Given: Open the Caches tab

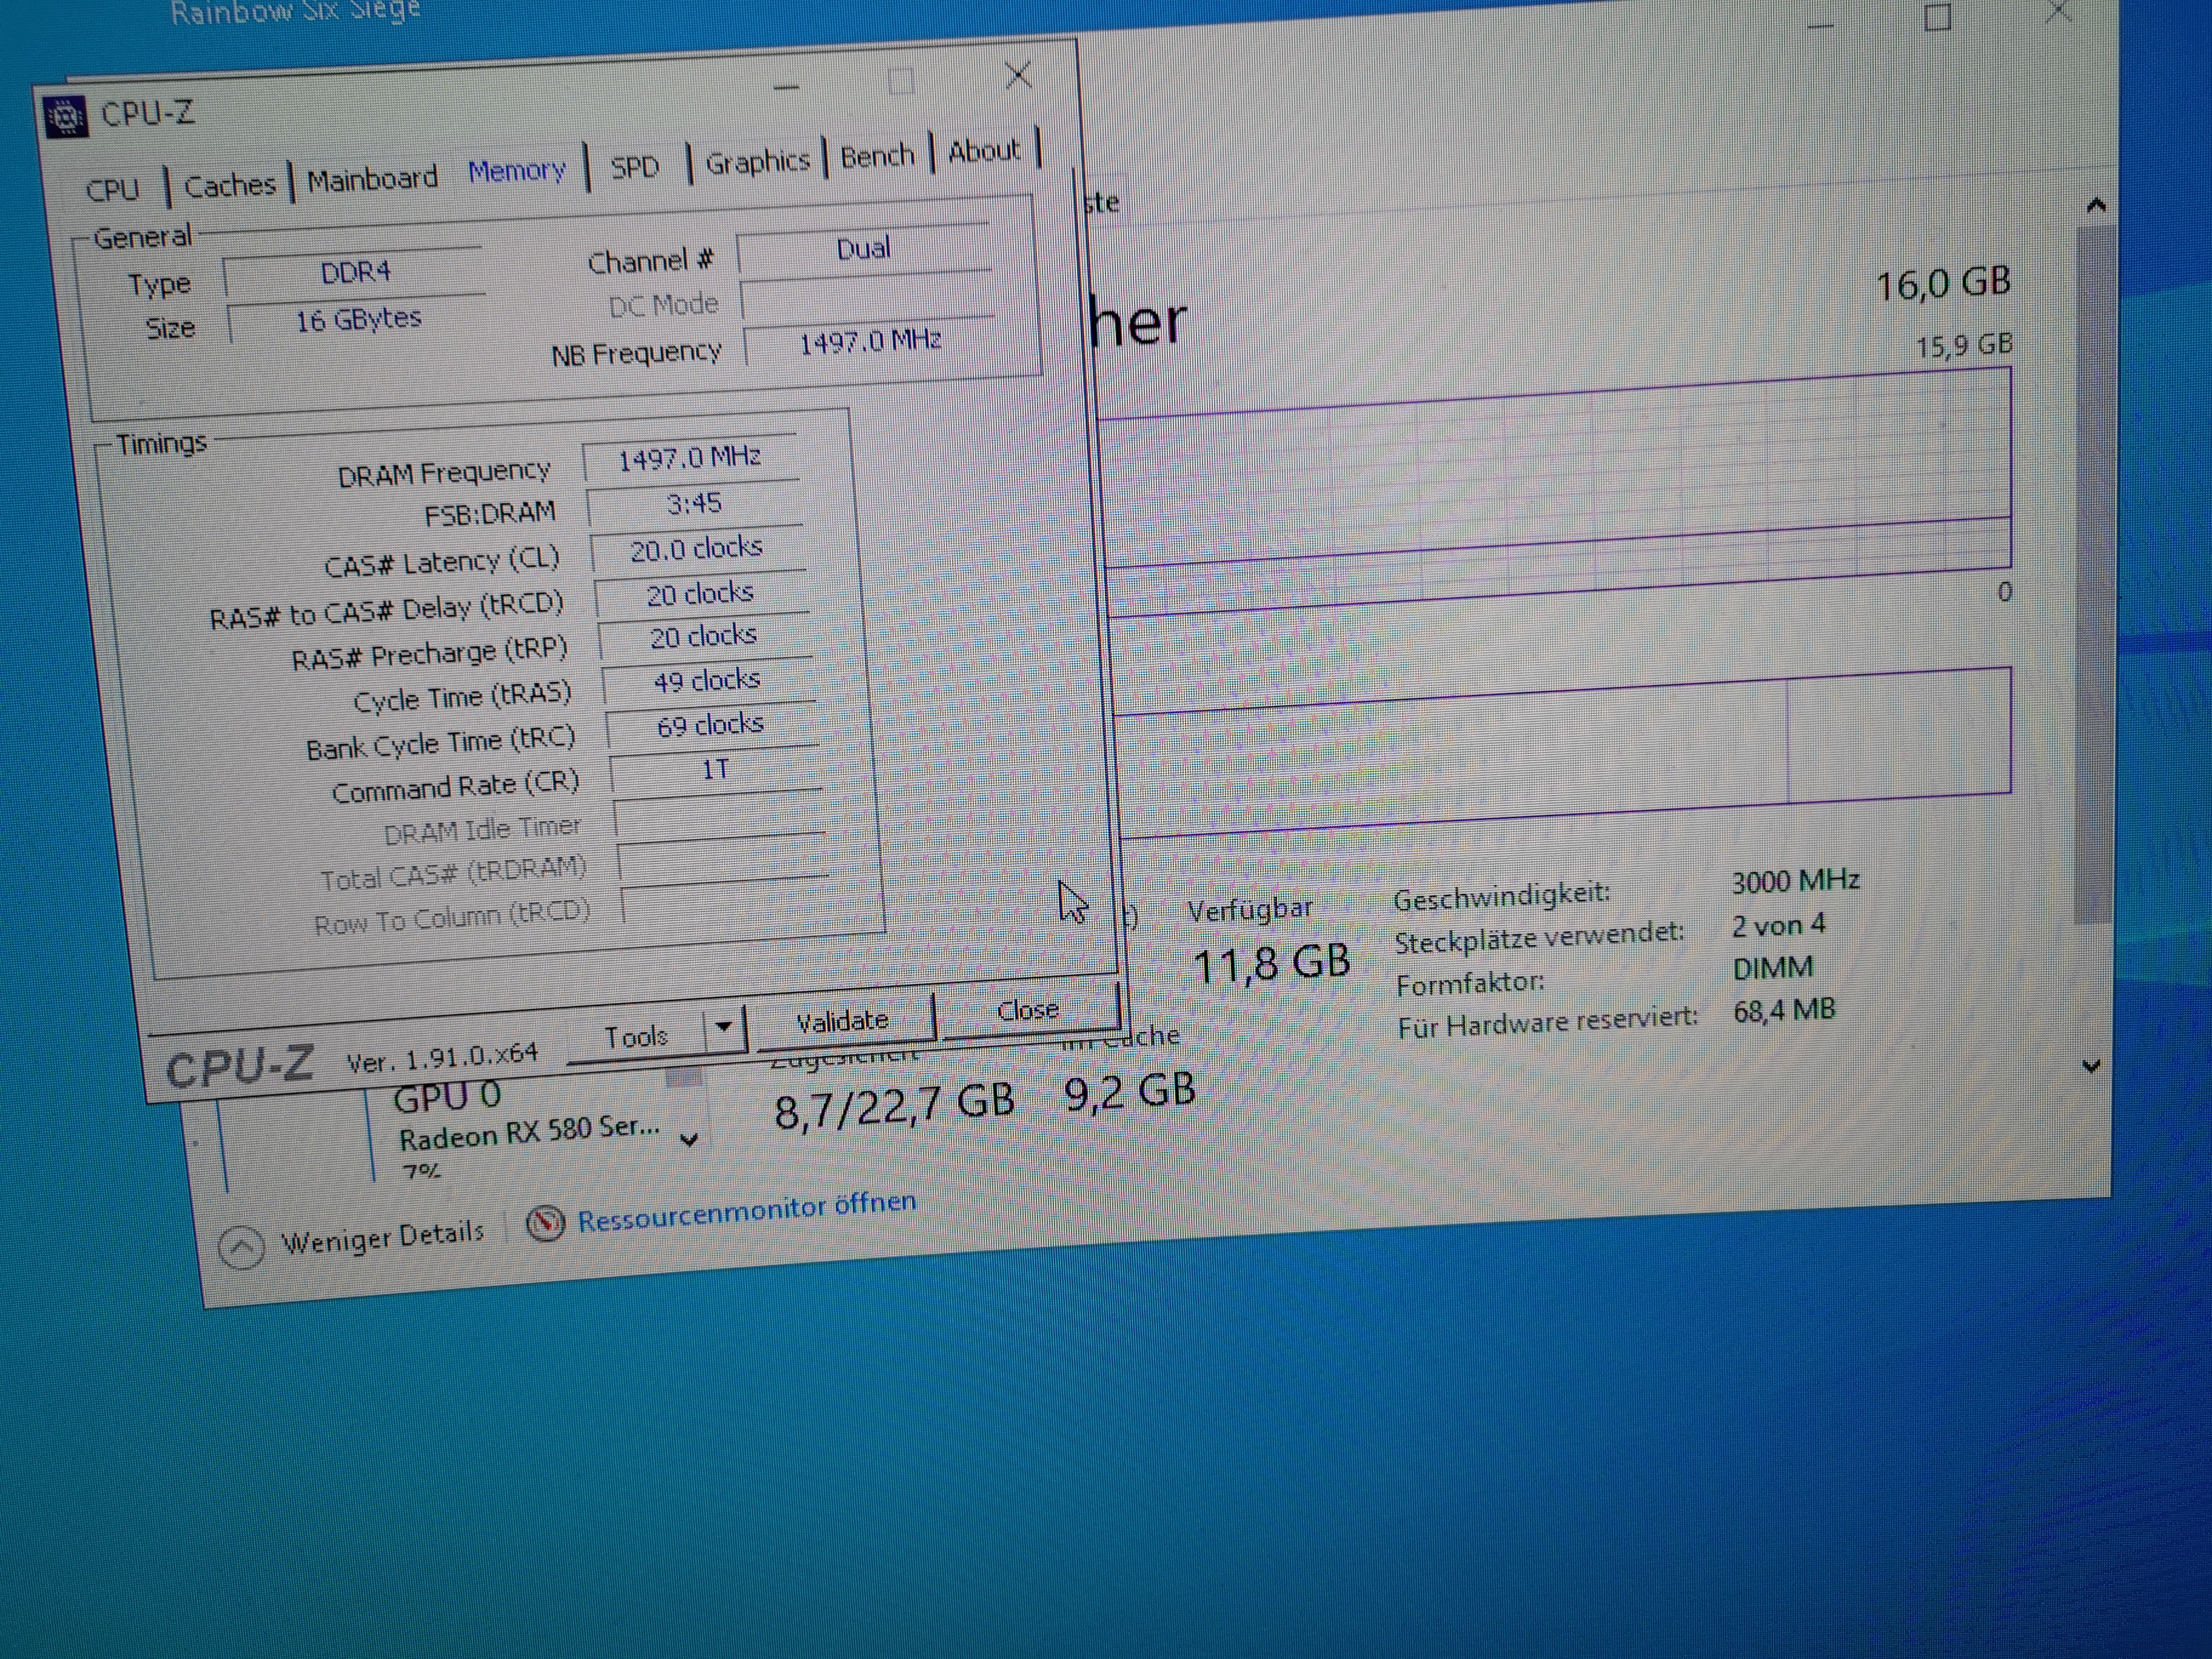Looking at the screenshot, I should tap(229, 186).
